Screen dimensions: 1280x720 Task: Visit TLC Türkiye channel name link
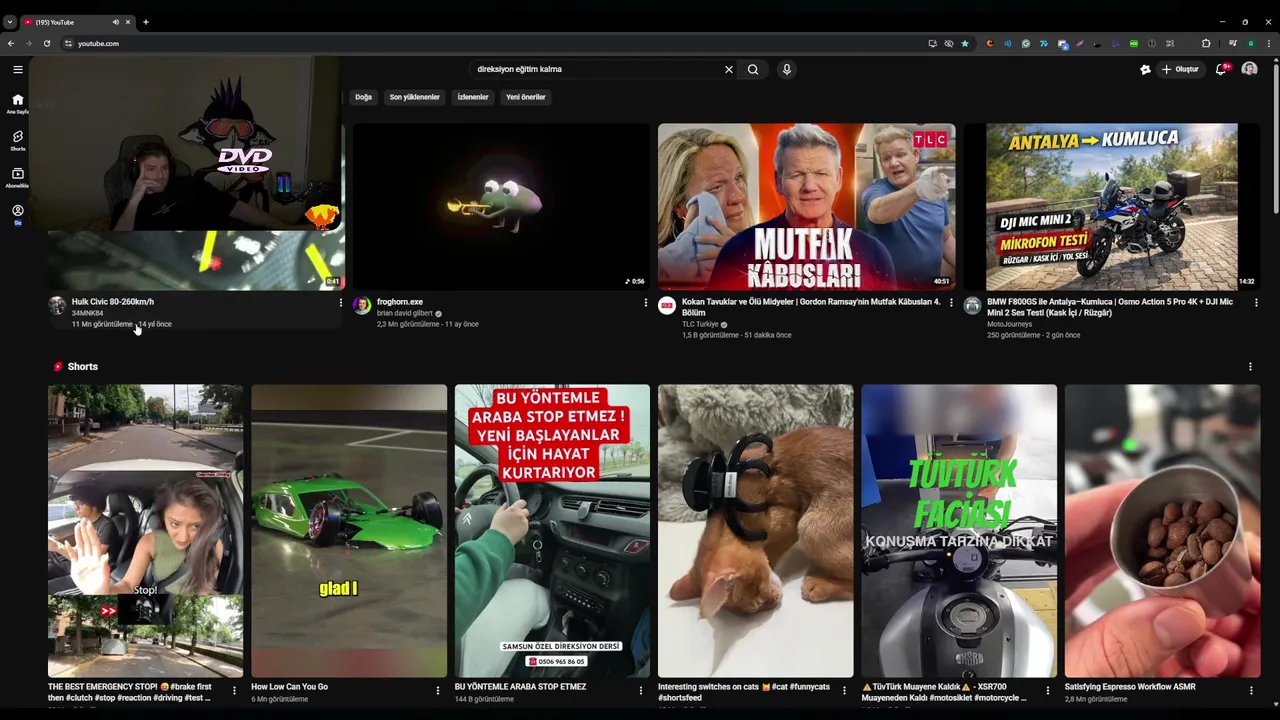(700, 324)
